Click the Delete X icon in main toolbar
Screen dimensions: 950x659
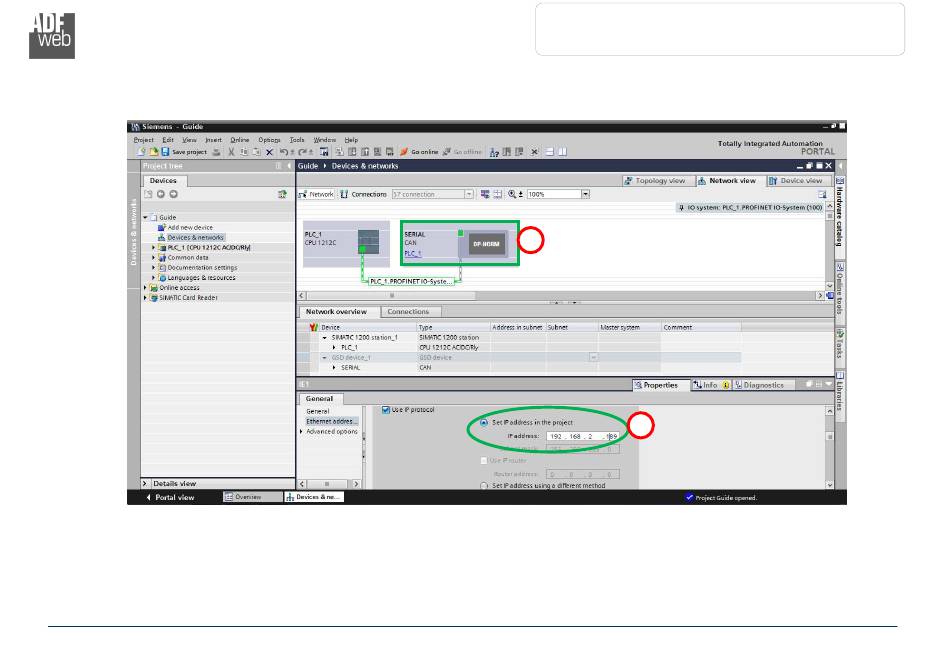[x=270, y=152]
